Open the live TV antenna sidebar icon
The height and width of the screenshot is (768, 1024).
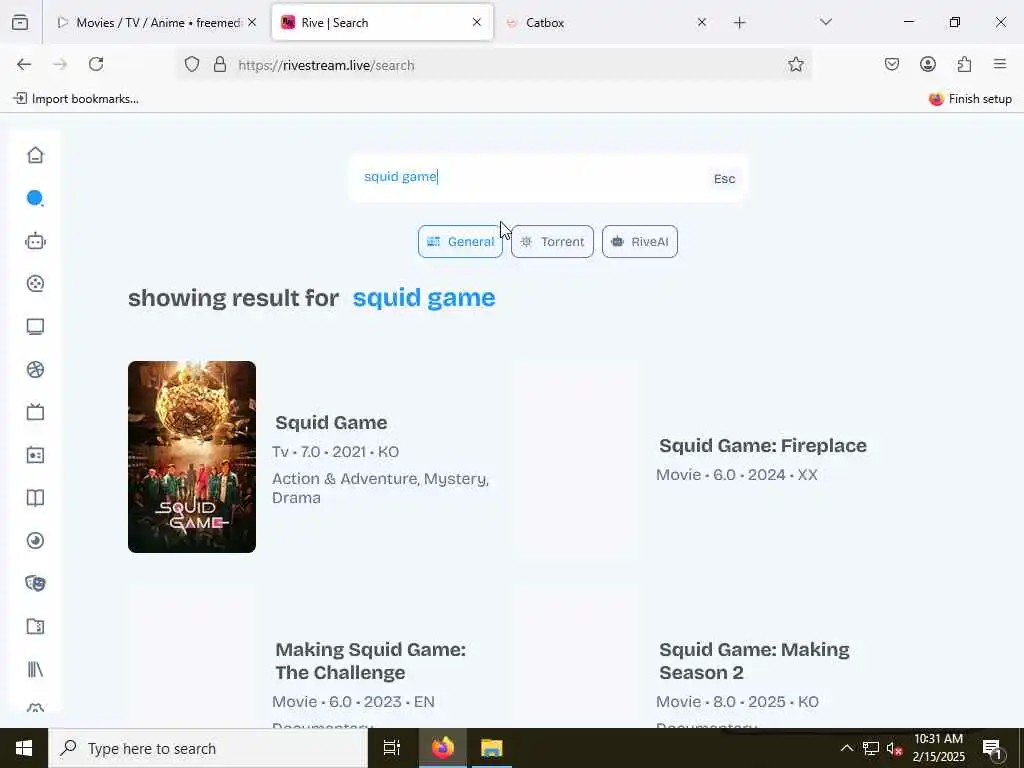(x=35, y=412)
